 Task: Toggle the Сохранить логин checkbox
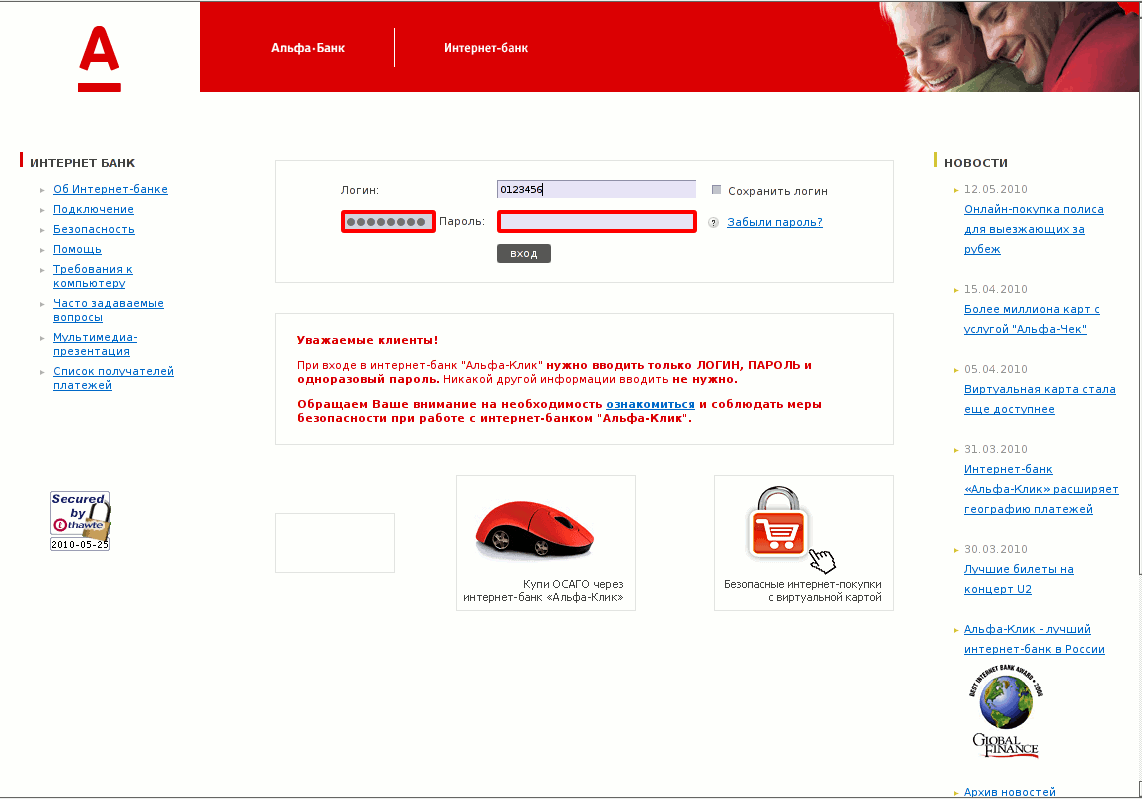tap(716, 189)
